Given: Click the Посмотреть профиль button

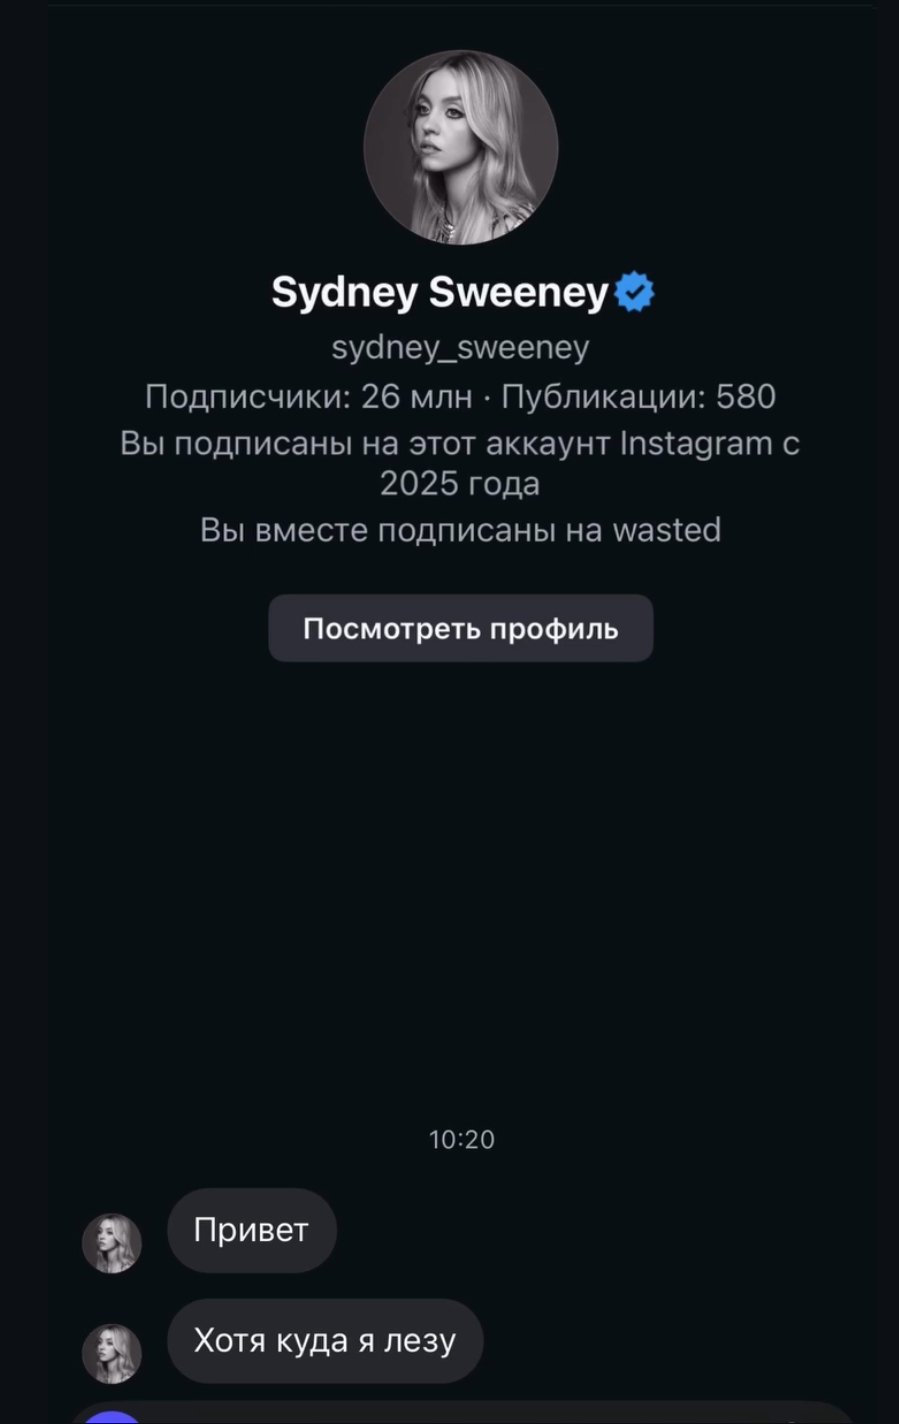Looking at the screenshot, I should point(460,628).
